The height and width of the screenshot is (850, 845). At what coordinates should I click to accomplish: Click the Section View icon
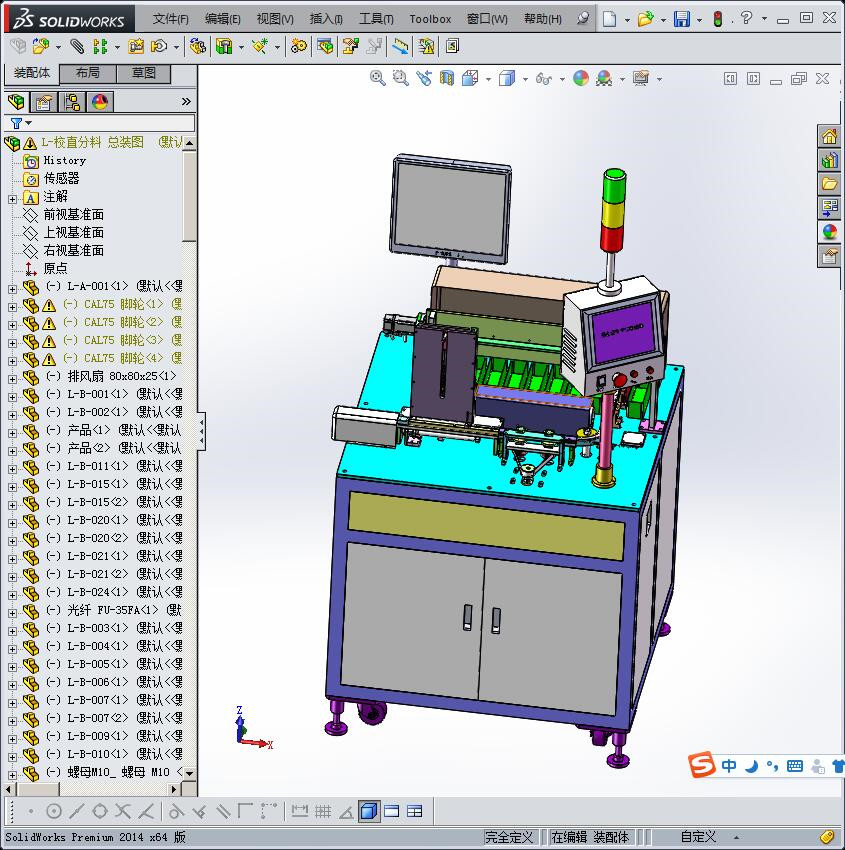(447, 79)
